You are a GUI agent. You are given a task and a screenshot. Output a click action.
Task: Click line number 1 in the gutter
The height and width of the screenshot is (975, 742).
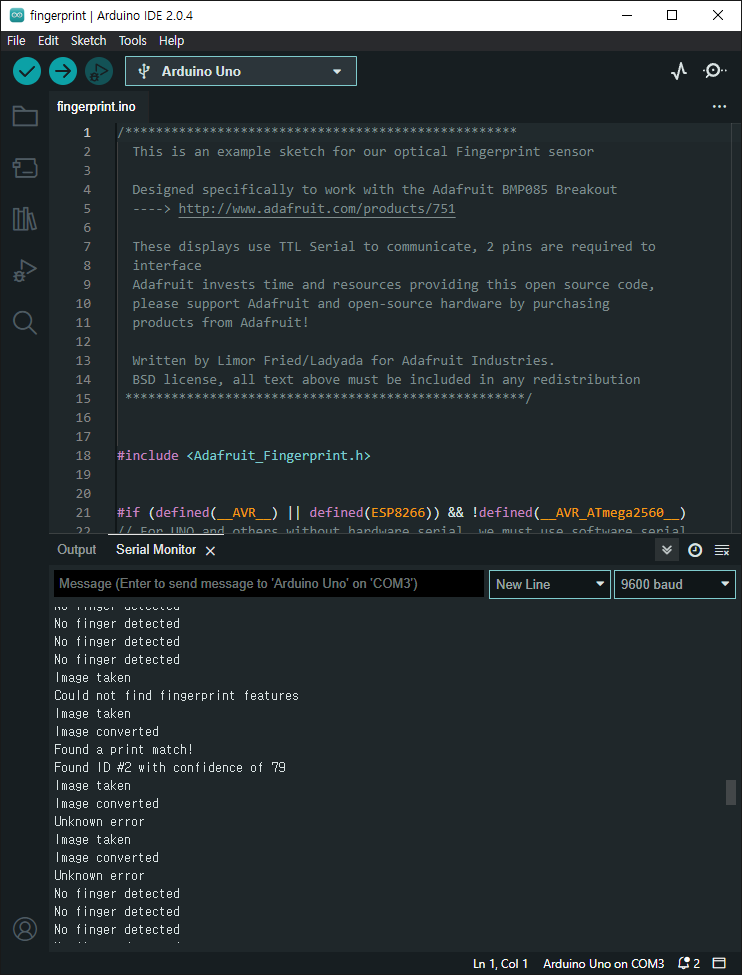(86, 132)
